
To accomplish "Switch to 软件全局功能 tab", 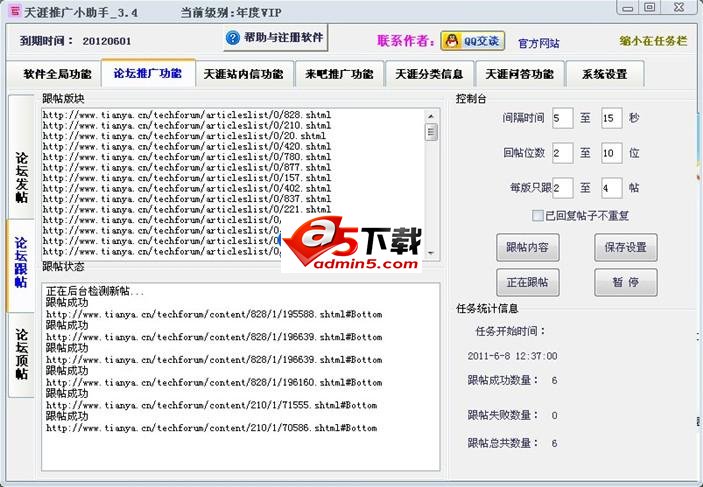I will click(57, 74).
